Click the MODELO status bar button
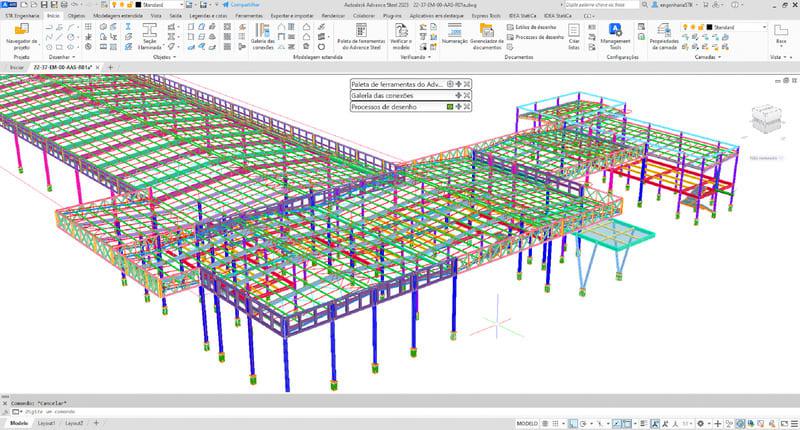Viewport: 800px width, 430px height. coord(527,424)
